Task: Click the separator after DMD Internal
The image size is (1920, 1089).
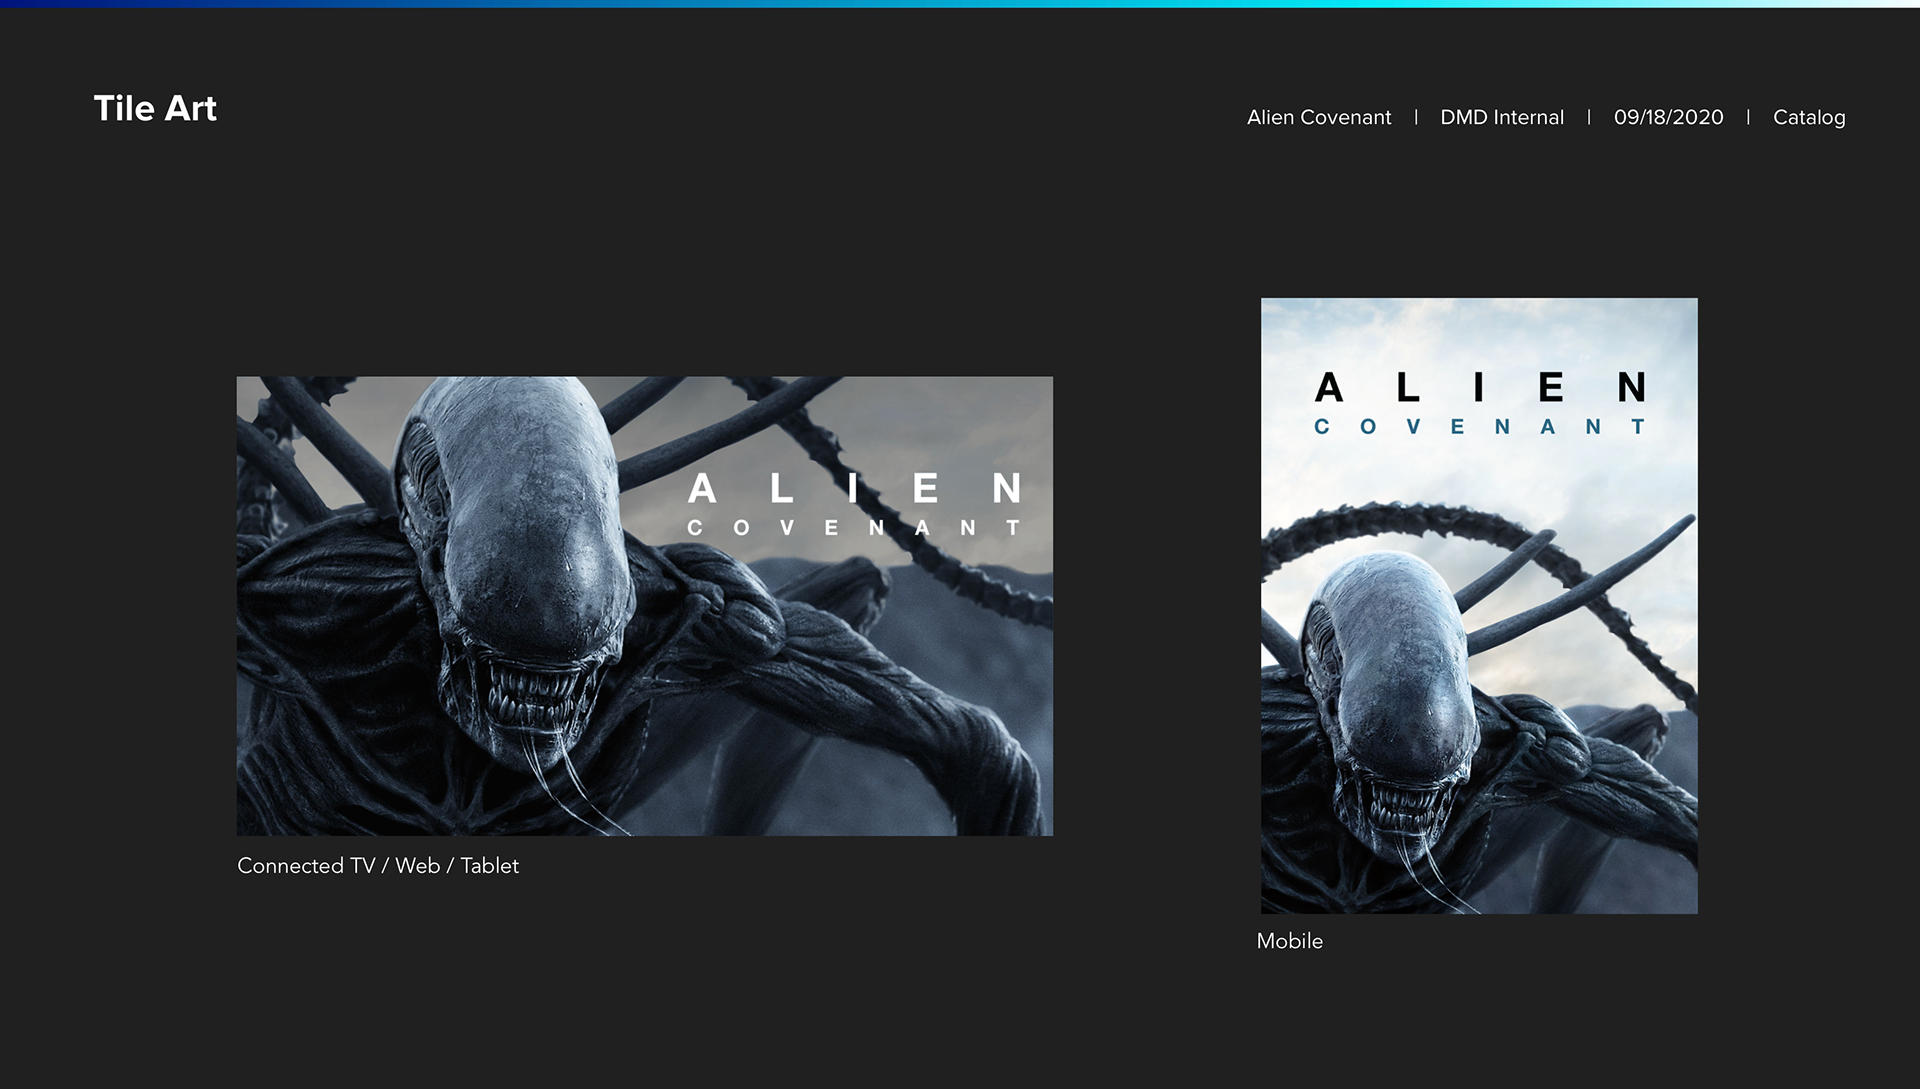Action: click(x=1588, y=117)
